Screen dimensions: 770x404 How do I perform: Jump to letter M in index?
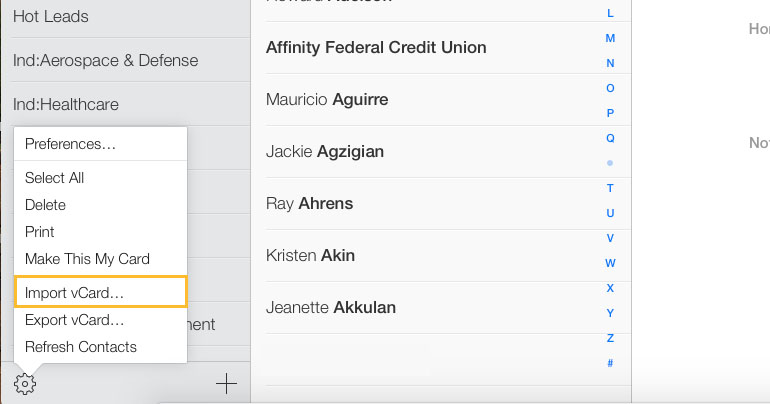610,38
